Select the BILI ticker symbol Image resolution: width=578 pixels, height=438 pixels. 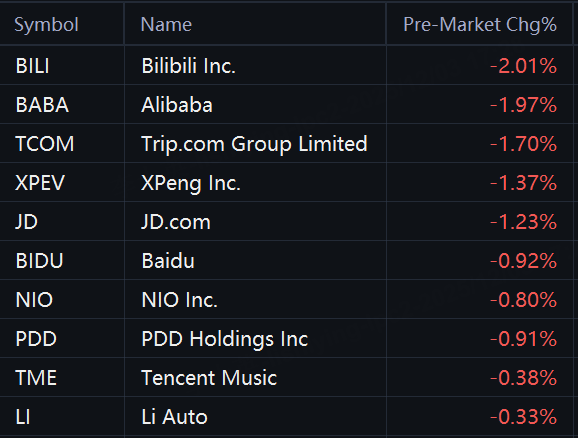(x=32, y=66)
